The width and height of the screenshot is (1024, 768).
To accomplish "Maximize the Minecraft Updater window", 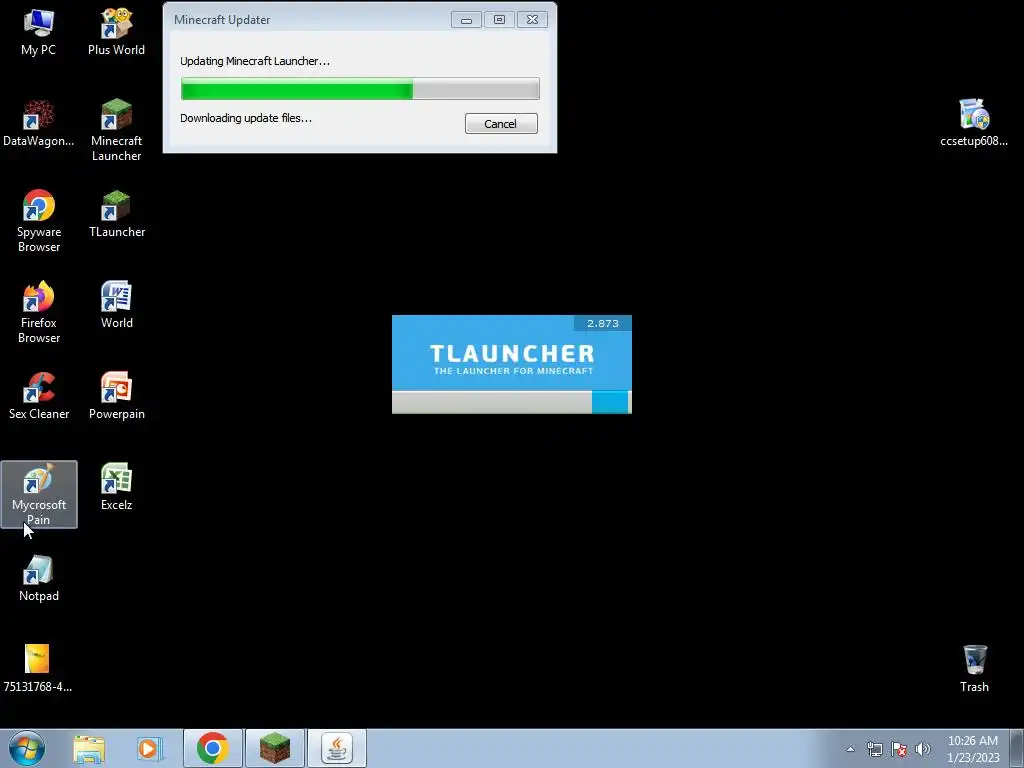I will [x=500, y=20].
